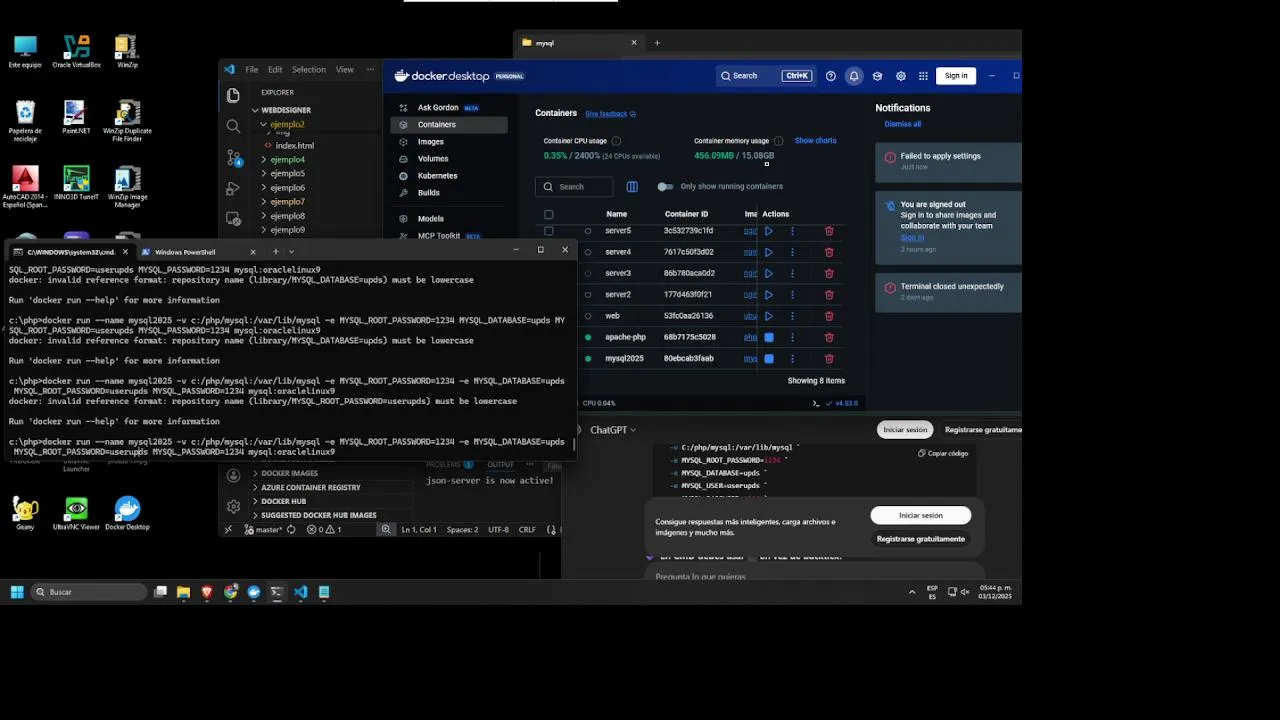This screenshot has width=1280, height=720.
Task: Expand the ejemplo7 folder
Action: pyautogui.click(x=287, y=202)
